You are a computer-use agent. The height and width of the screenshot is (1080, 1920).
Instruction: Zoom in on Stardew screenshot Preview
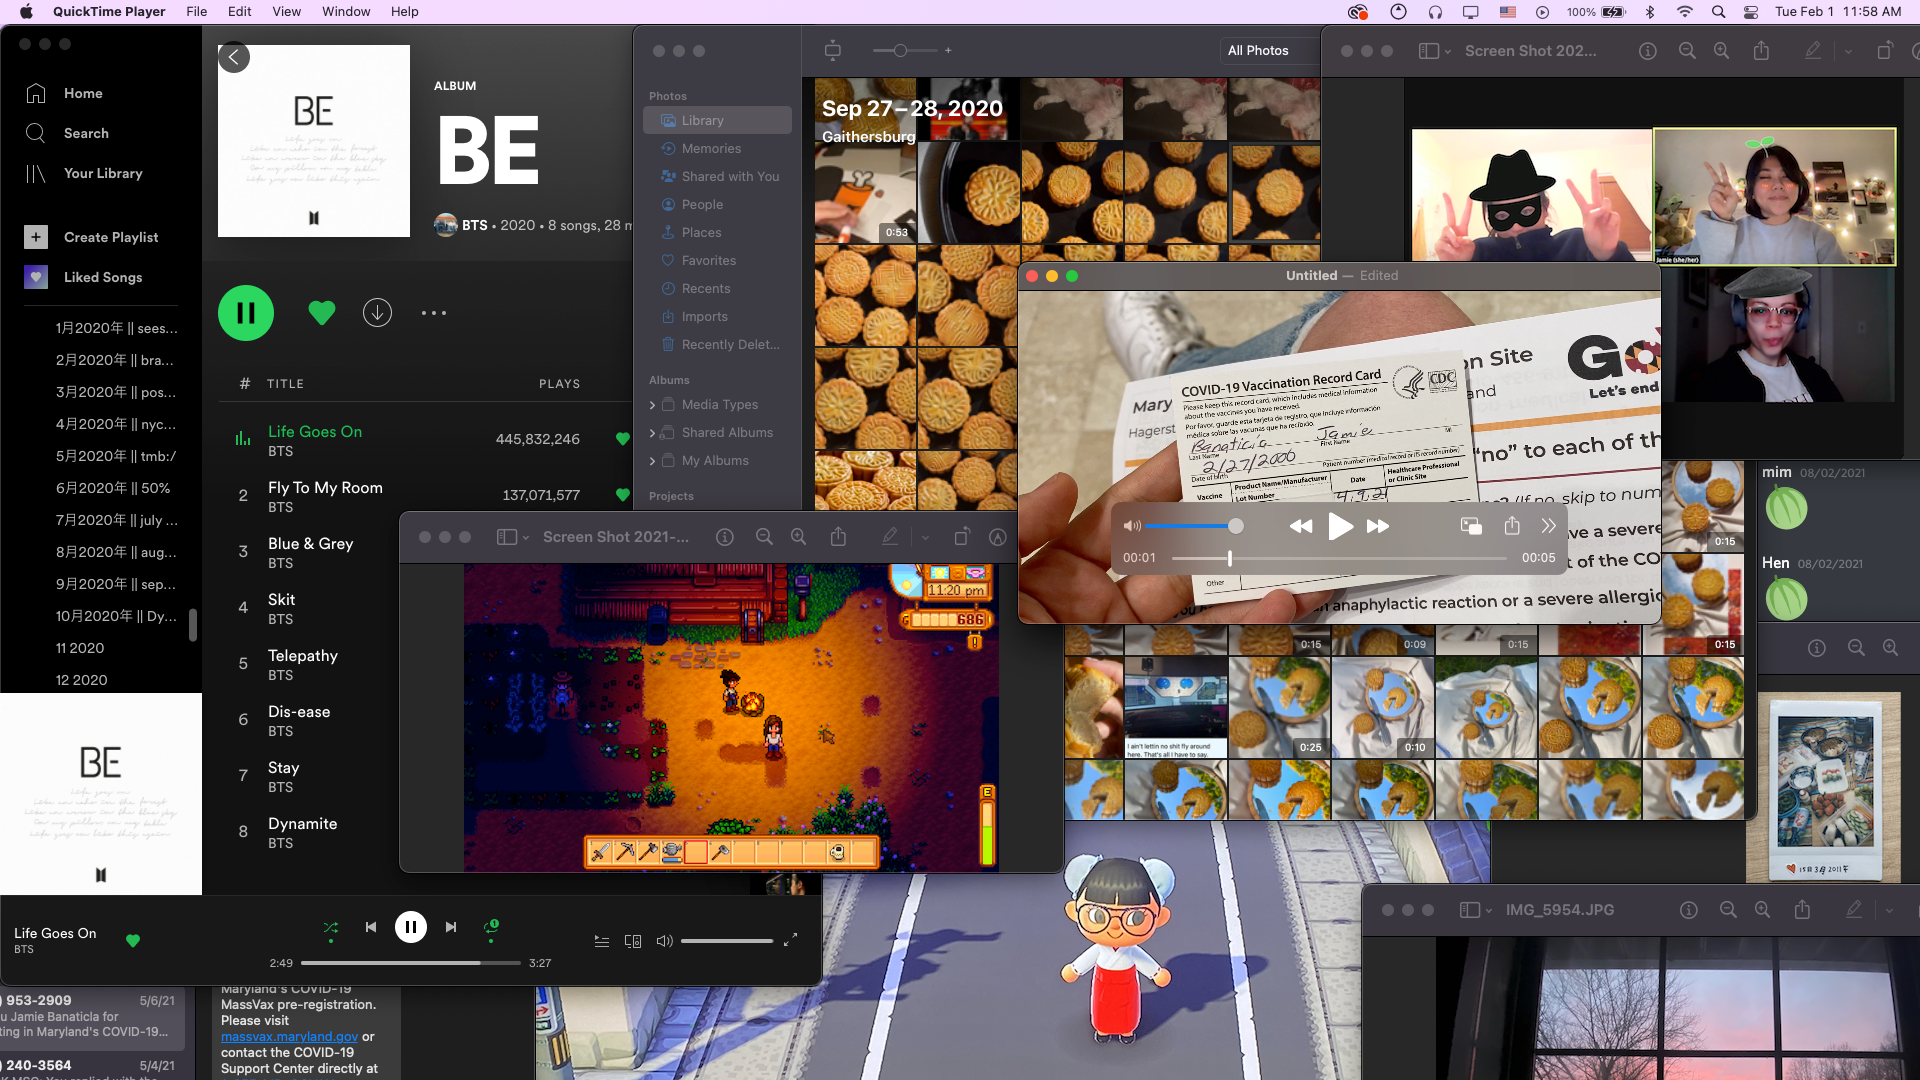coord(798,537)
